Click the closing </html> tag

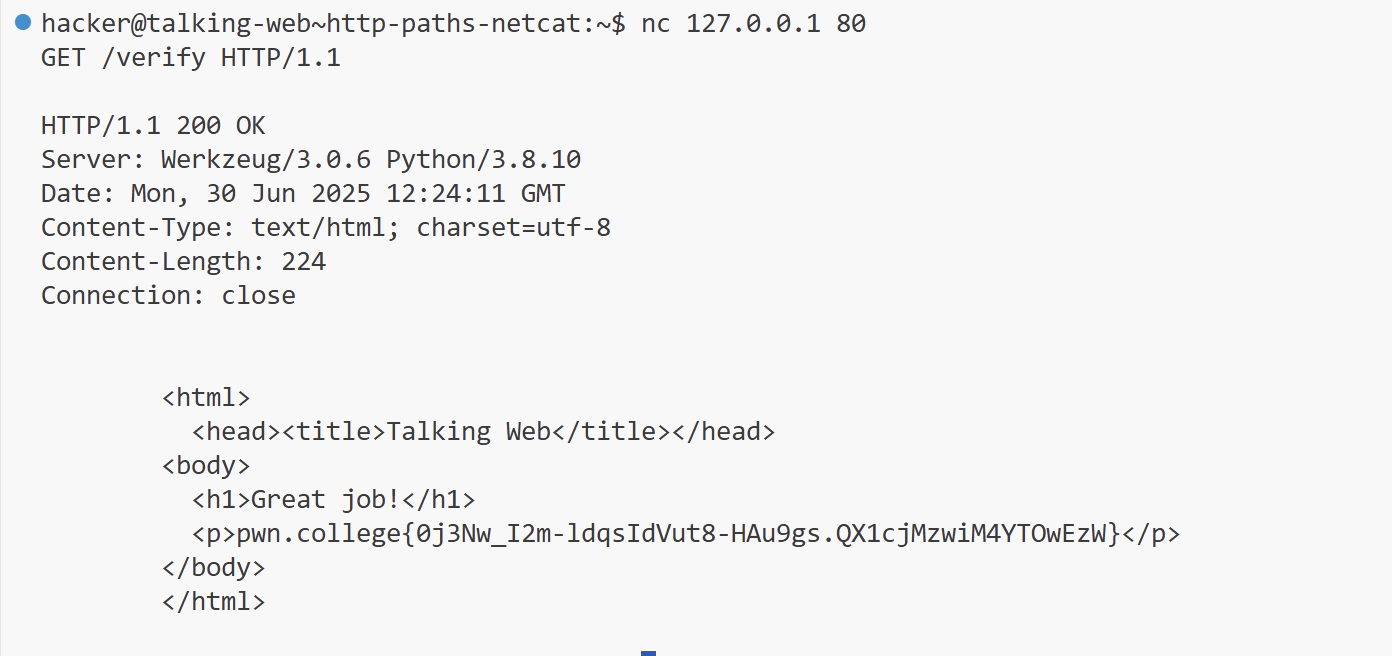pos(213,602)
